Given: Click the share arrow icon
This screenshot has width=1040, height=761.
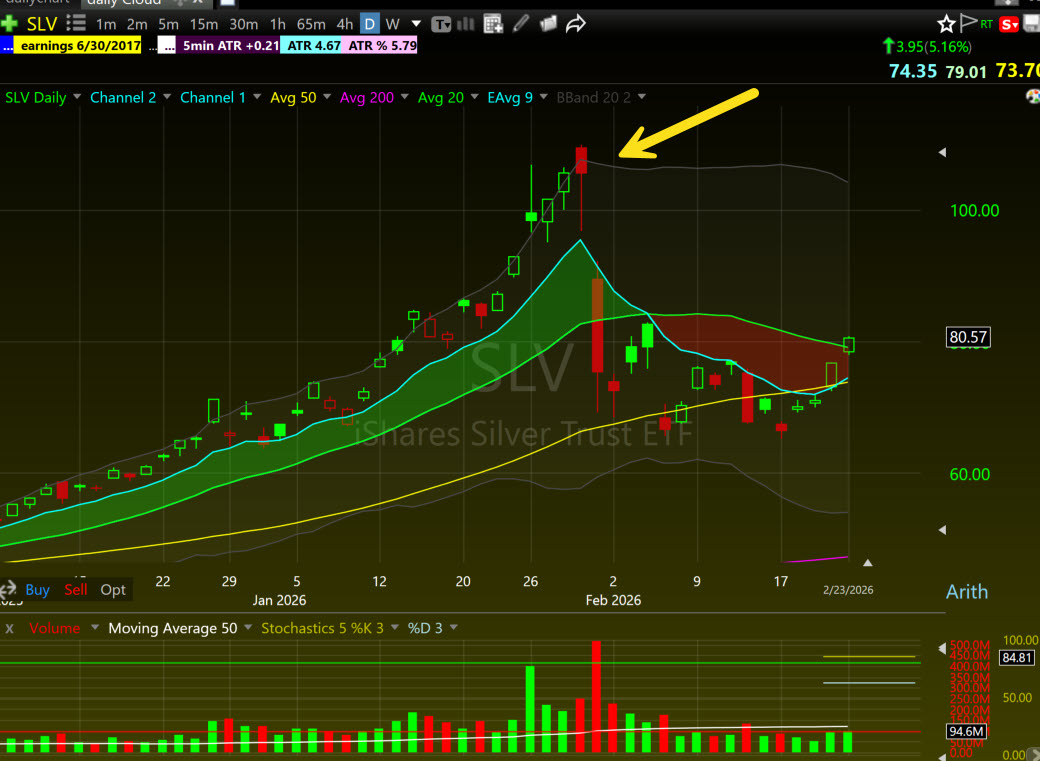Looking at the screenshot, I should point(575,25).
